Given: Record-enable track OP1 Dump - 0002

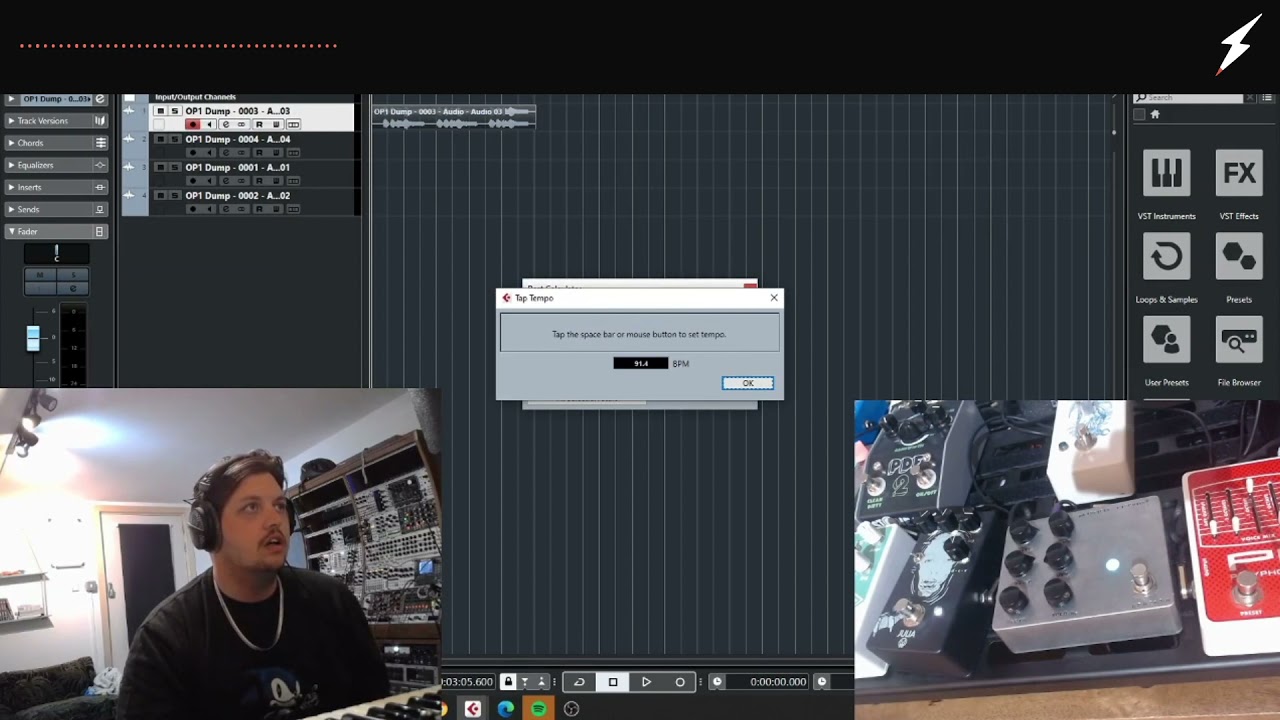Looking at the screenshot, I should (x=193, y=209).
